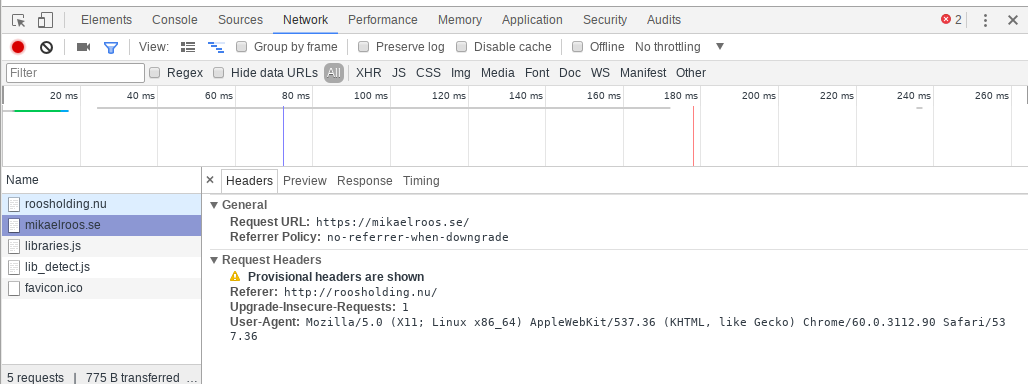
Task: Show the Response detail tab
Action: tap(365, 181)
